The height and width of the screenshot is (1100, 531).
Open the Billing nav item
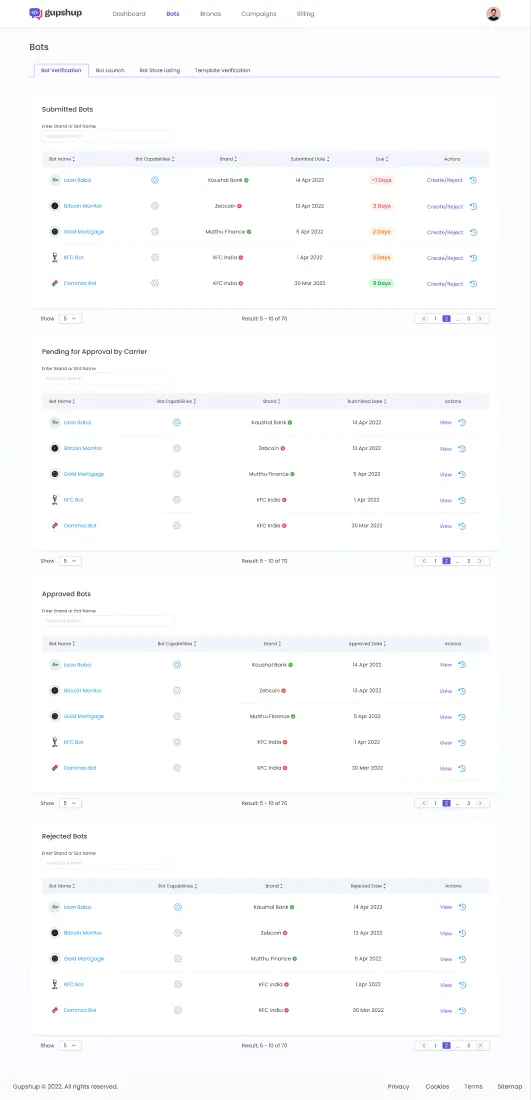tap(306, 13)
